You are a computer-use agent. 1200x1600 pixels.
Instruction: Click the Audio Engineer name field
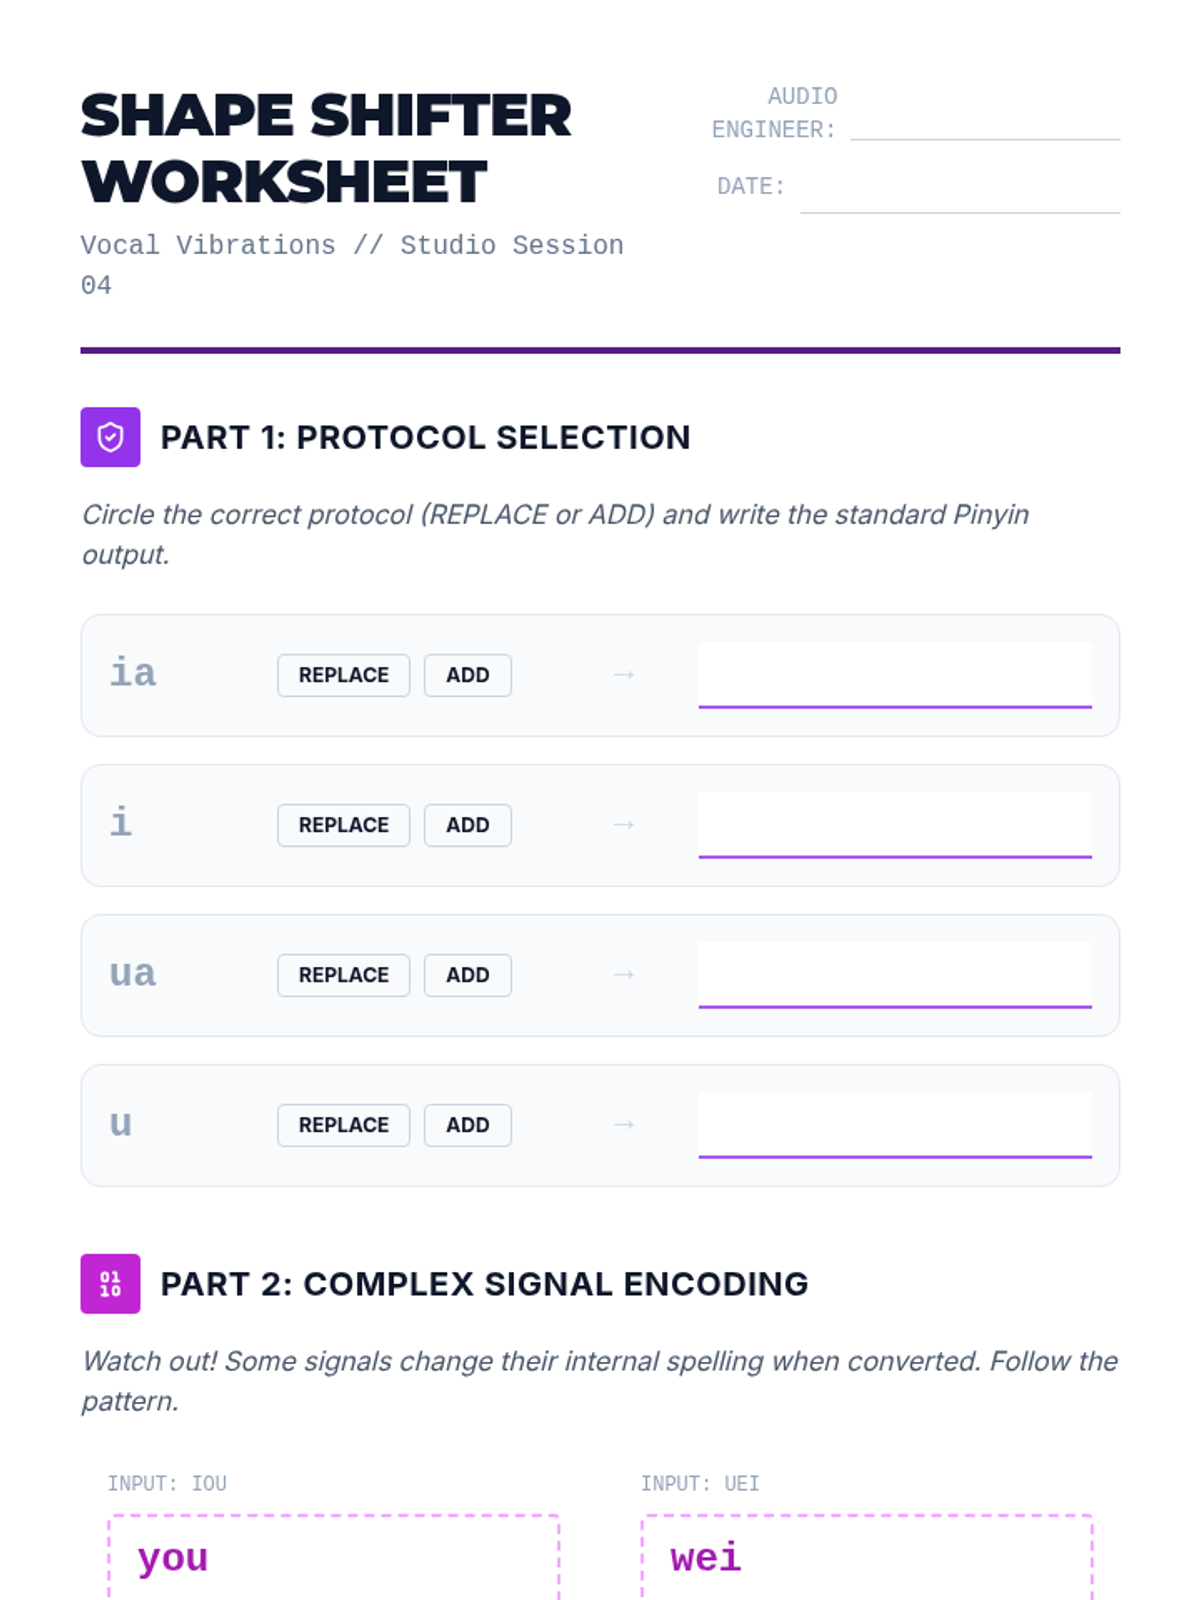[x=984, y=124]
